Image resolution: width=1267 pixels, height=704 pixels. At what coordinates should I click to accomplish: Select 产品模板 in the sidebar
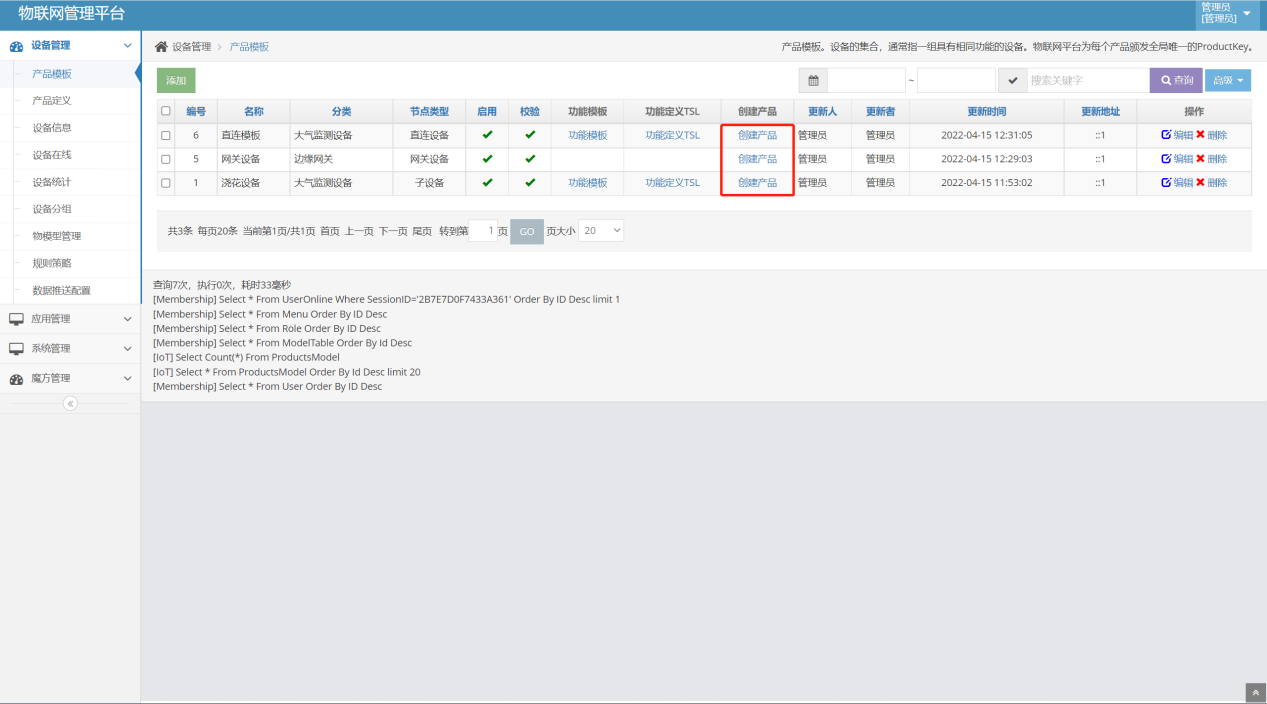(52, 74)
